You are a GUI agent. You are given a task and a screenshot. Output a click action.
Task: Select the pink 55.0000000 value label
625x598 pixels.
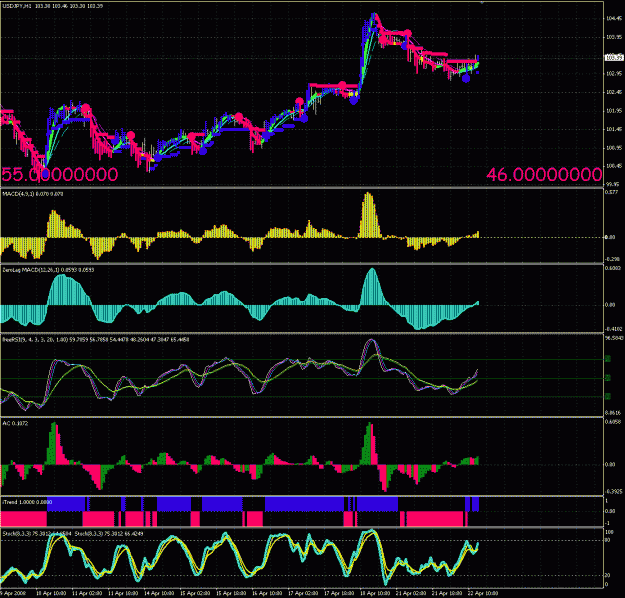tap(59, 175)
